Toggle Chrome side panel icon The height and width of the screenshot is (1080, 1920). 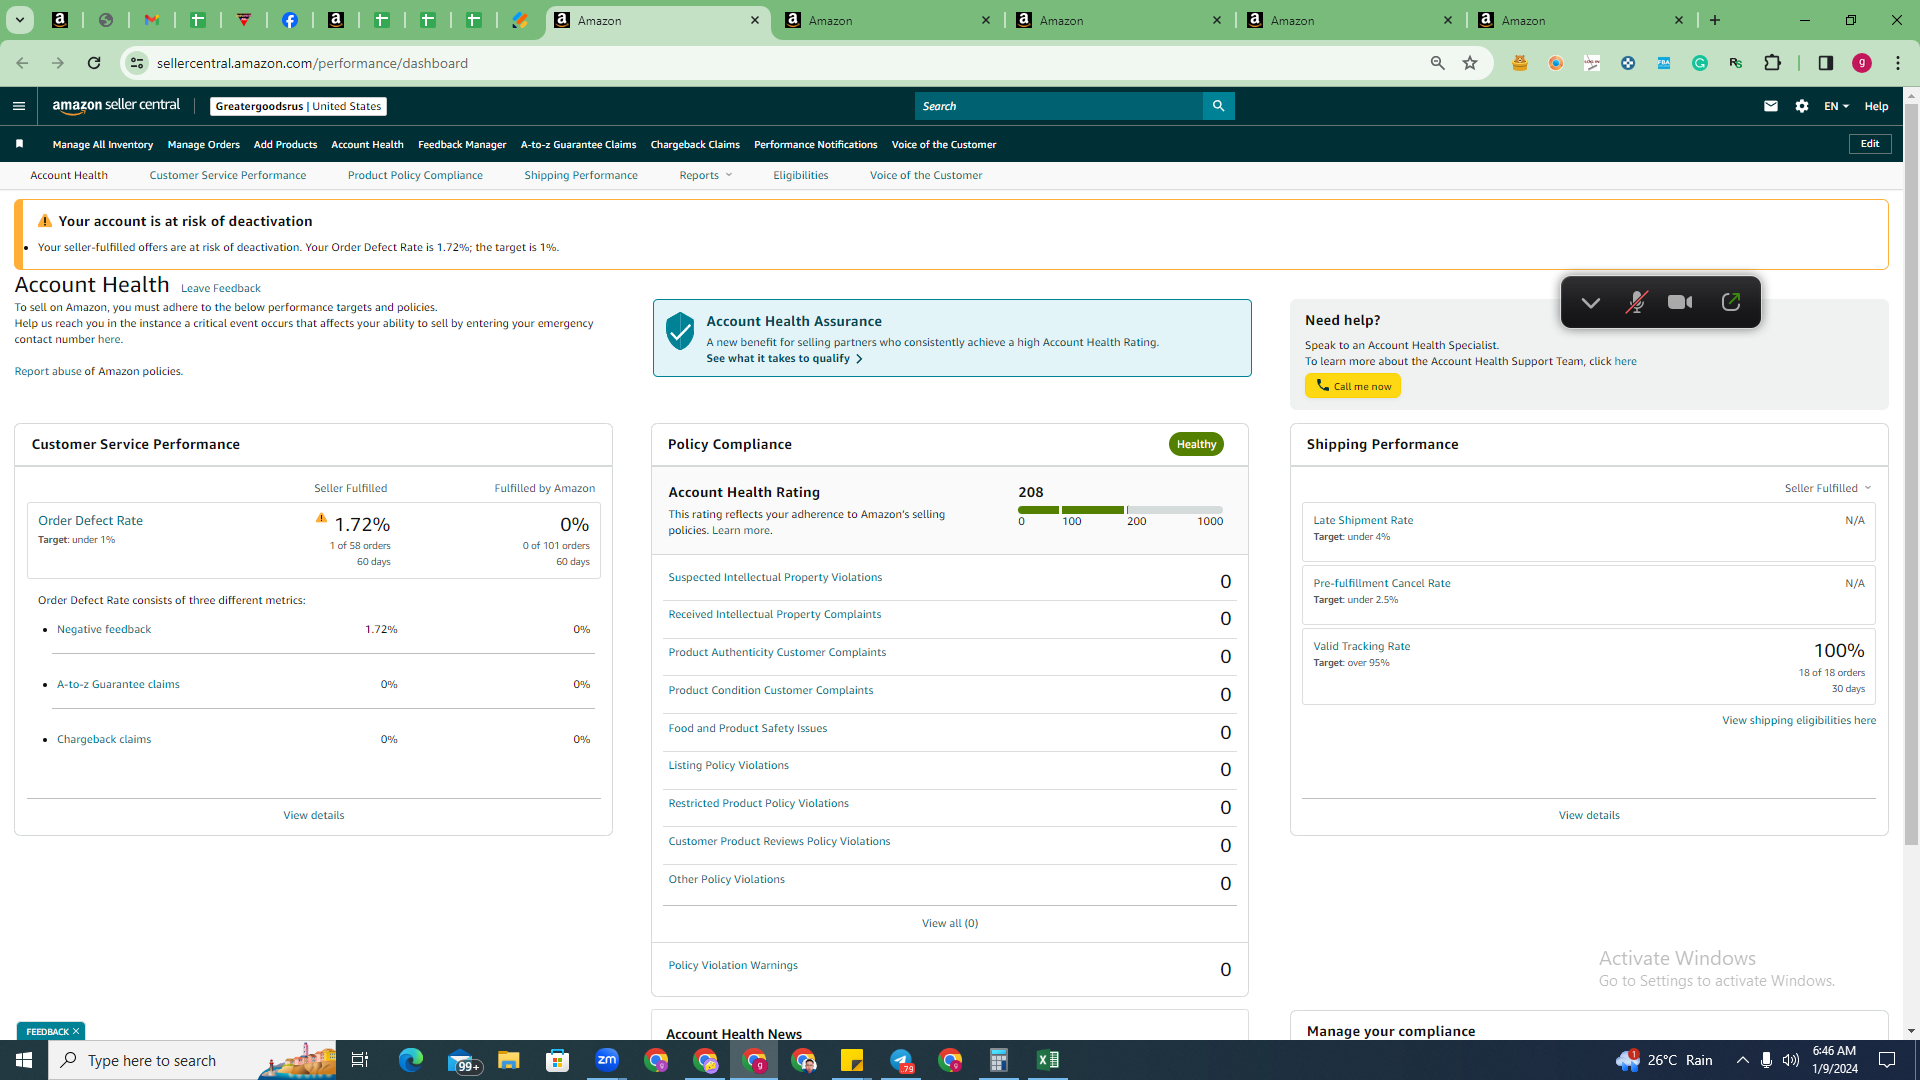[x=1826, y=63]
